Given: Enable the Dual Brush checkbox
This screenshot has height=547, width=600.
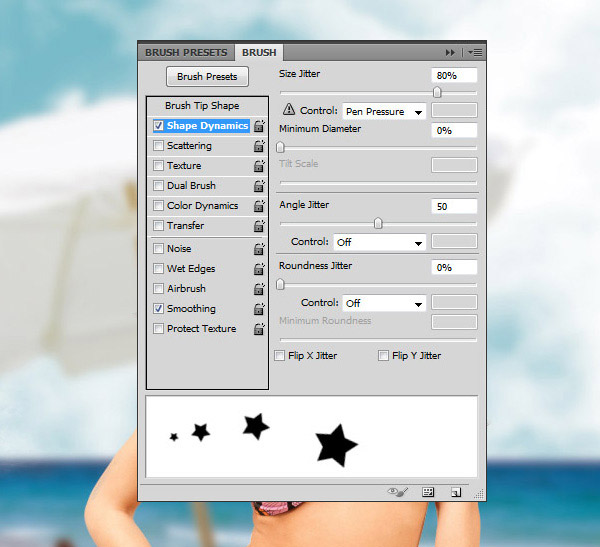Looking at the screenshot, I should [158, 185].
